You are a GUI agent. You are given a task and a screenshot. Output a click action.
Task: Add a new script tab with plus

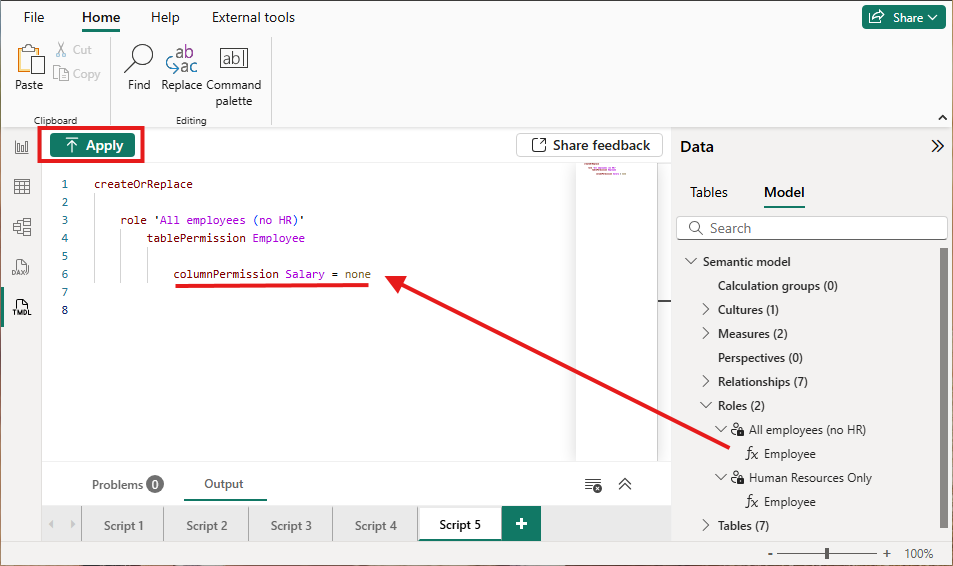pos(521,523)
